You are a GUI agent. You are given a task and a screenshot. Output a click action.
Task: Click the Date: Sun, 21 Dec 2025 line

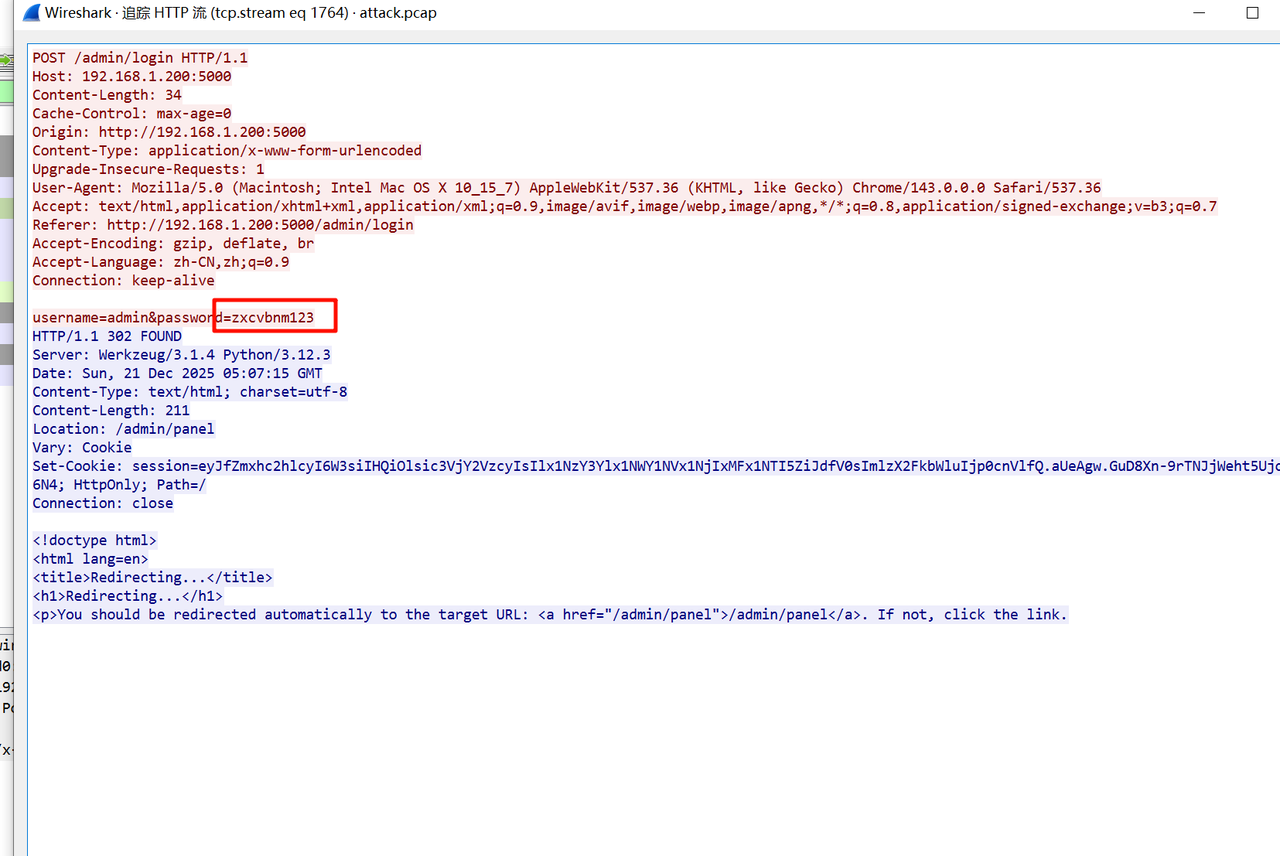tap(177, 373)
